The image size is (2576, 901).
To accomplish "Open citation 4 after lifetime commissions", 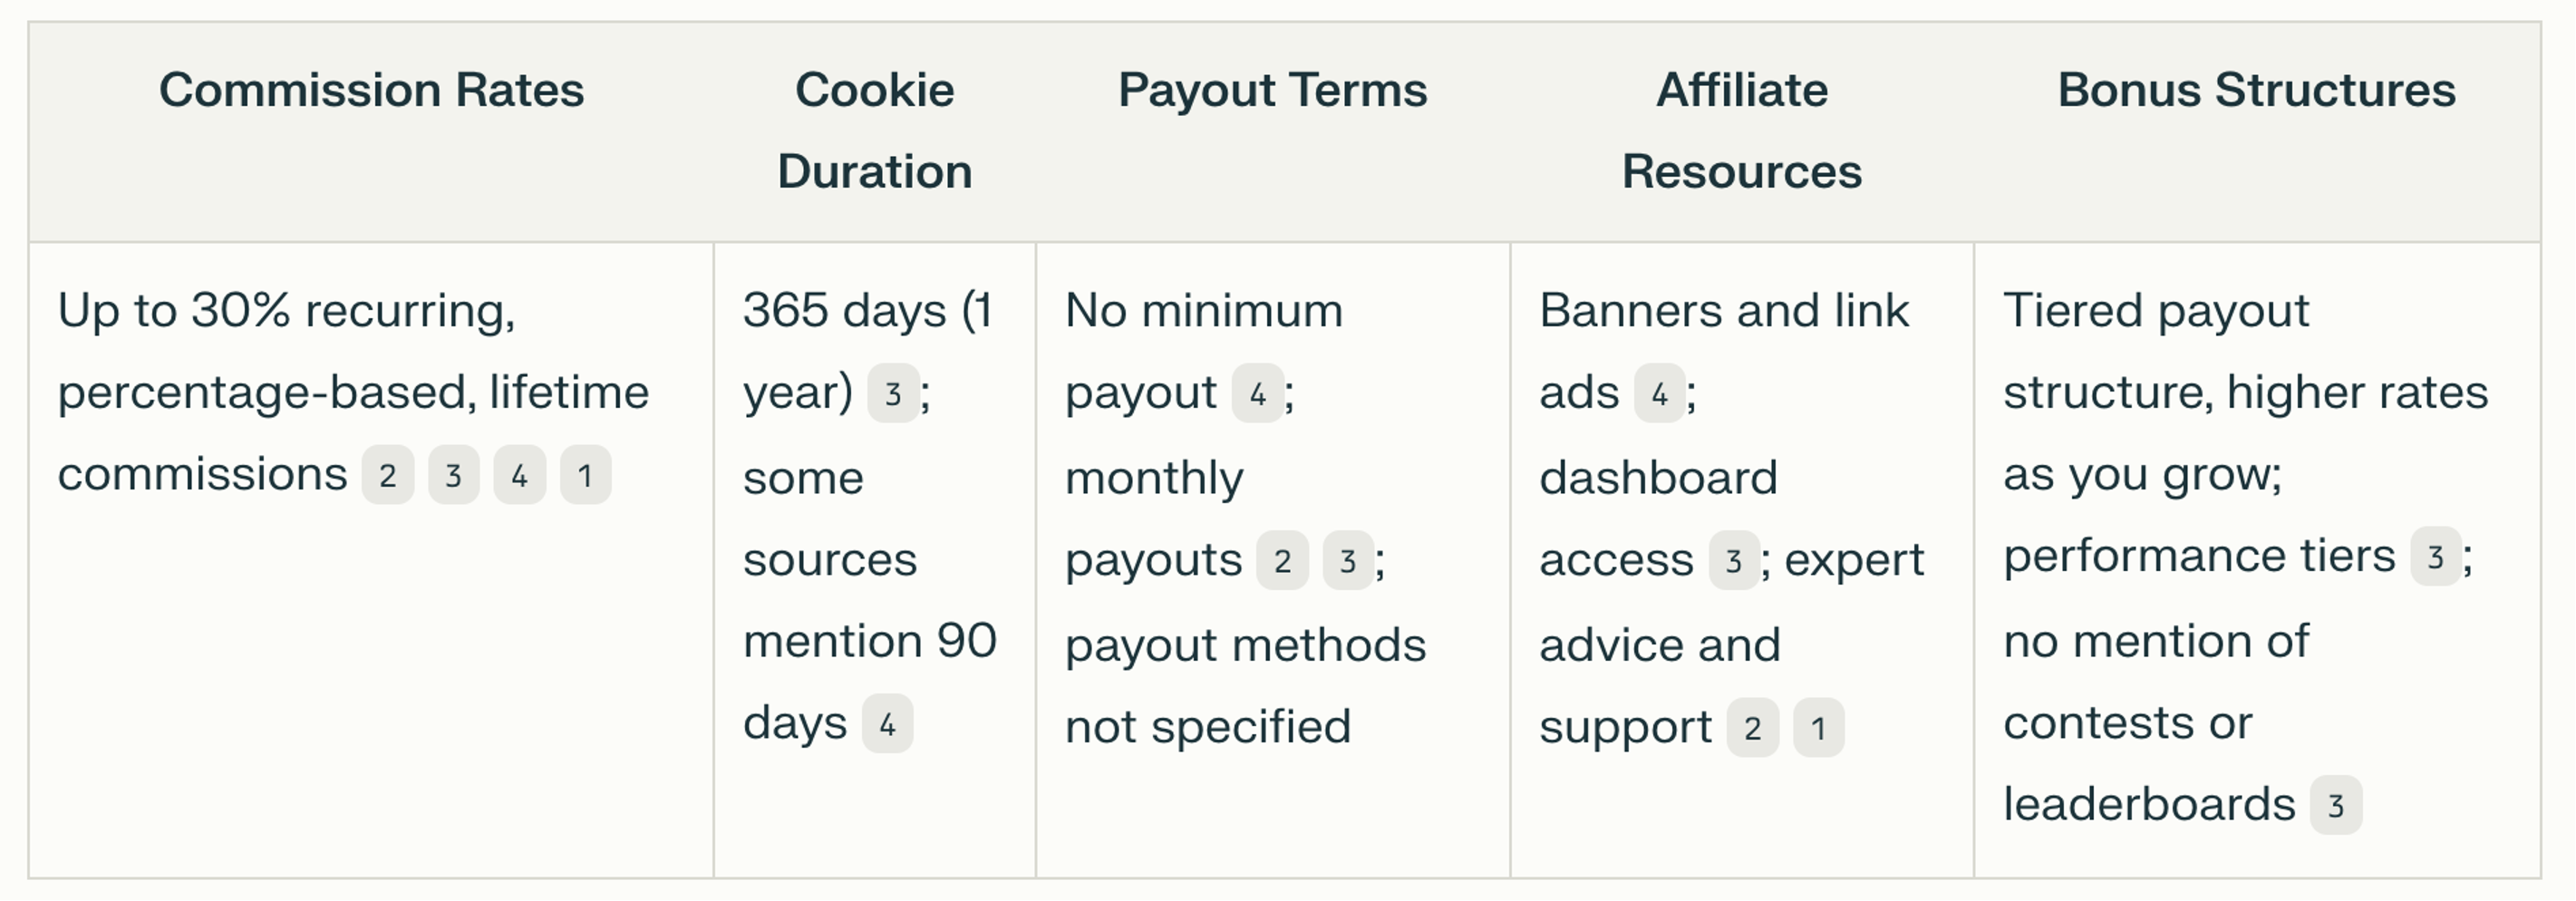I will 520,475.
